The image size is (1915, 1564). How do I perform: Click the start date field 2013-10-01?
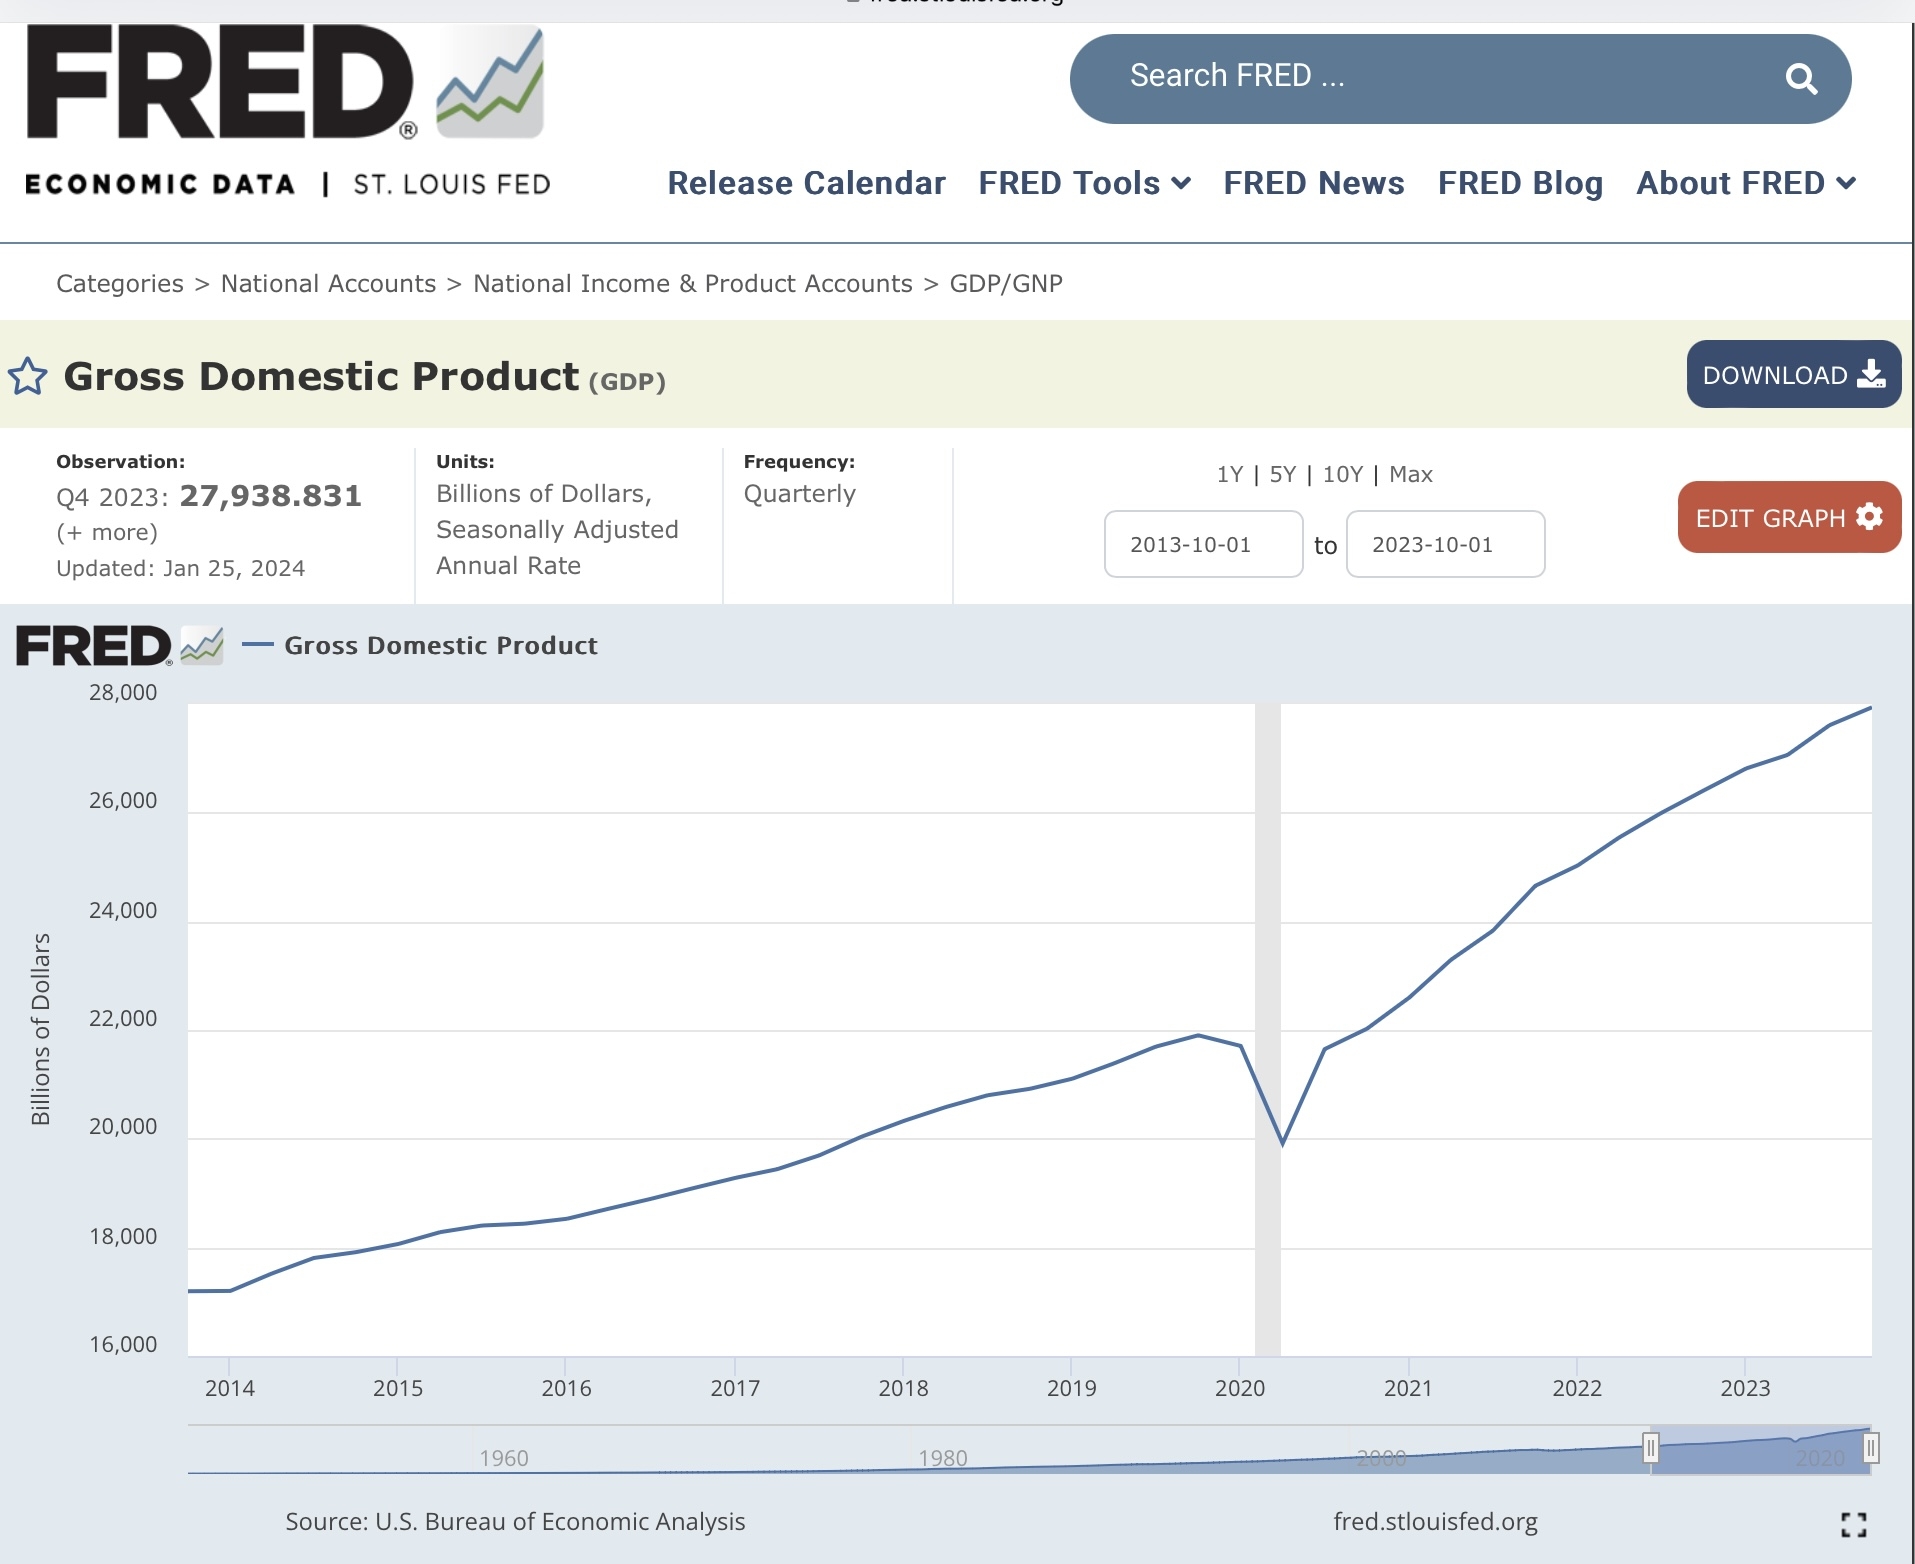[x=1203, y=545]
